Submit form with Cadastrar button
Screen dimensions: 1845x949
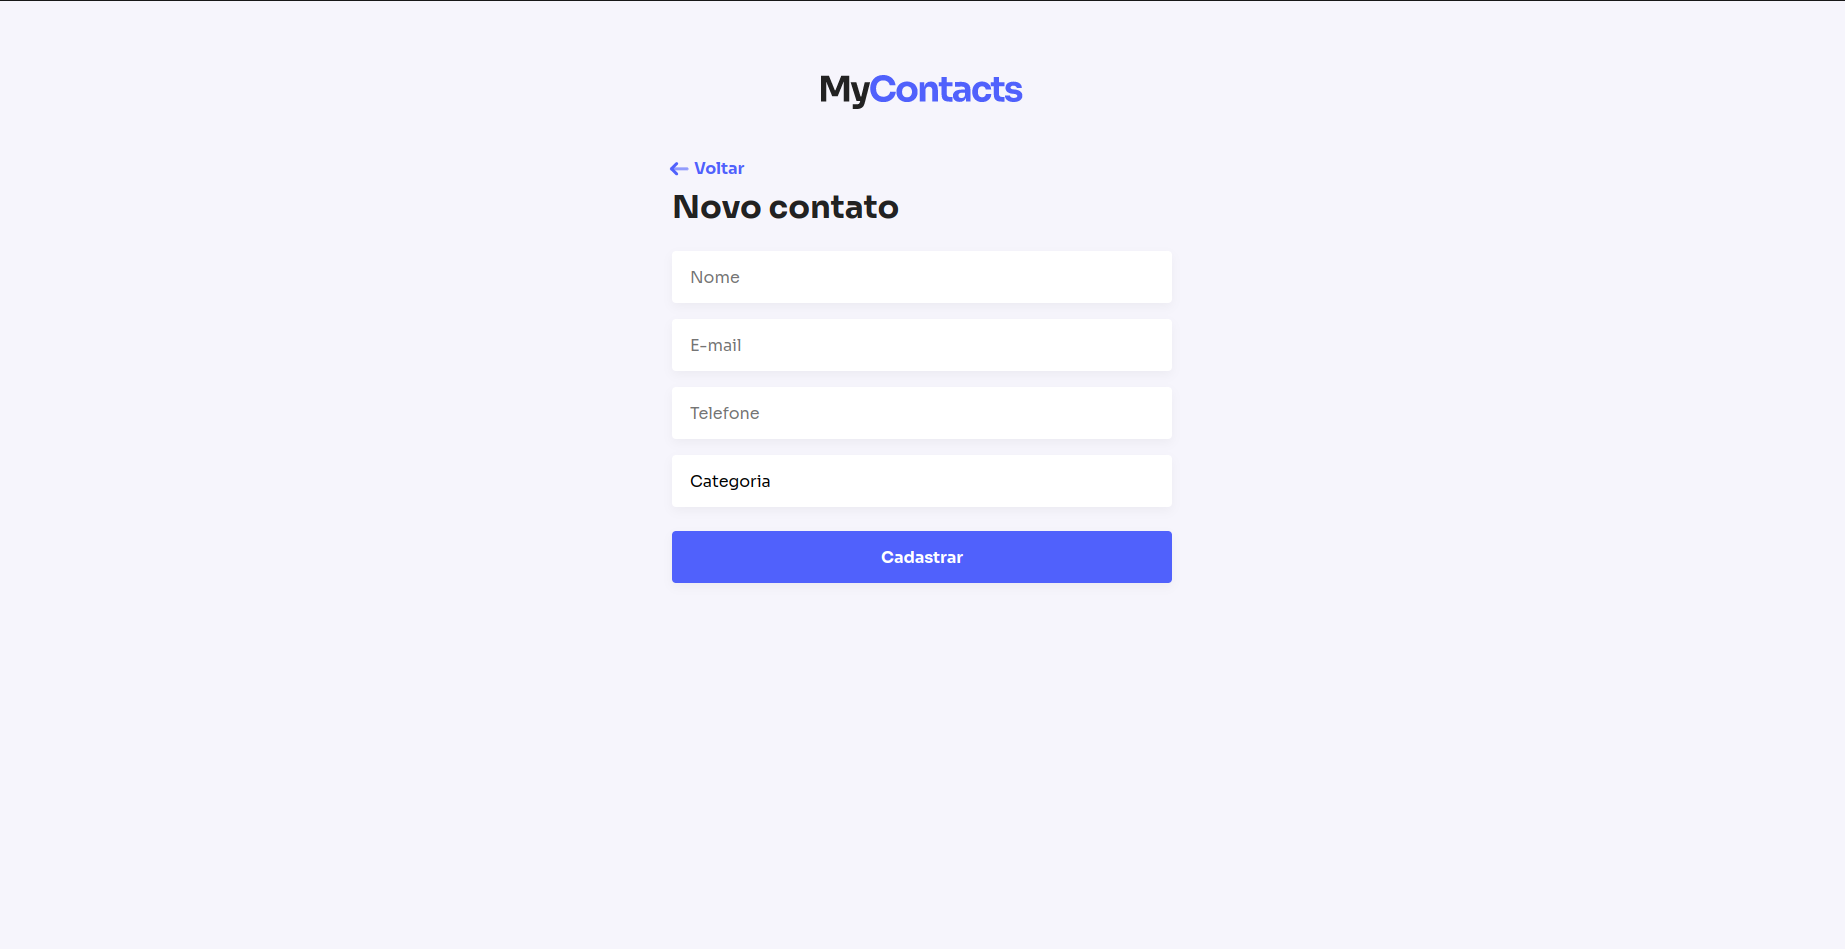pos(922,557)
